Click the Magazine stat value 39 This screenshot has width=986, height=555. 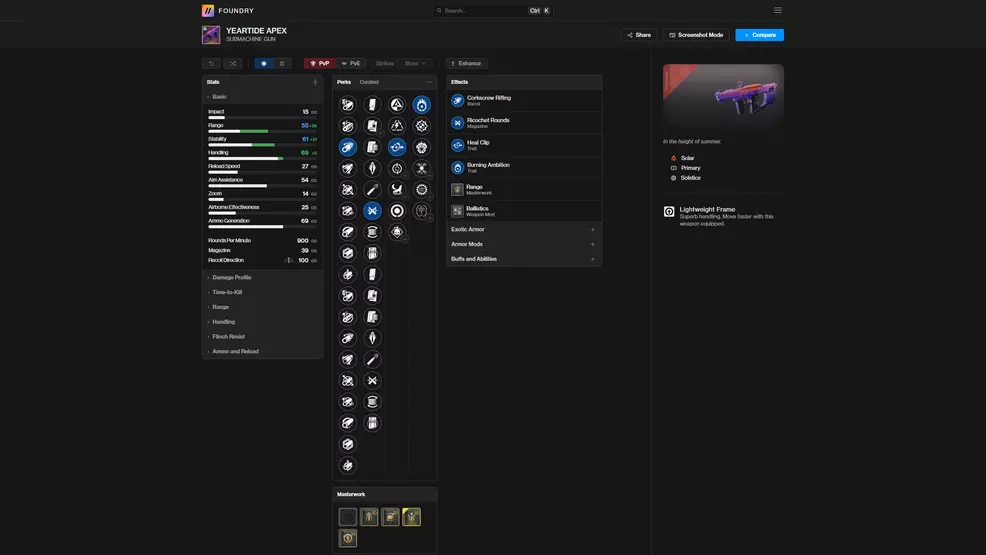click(305, 250)
